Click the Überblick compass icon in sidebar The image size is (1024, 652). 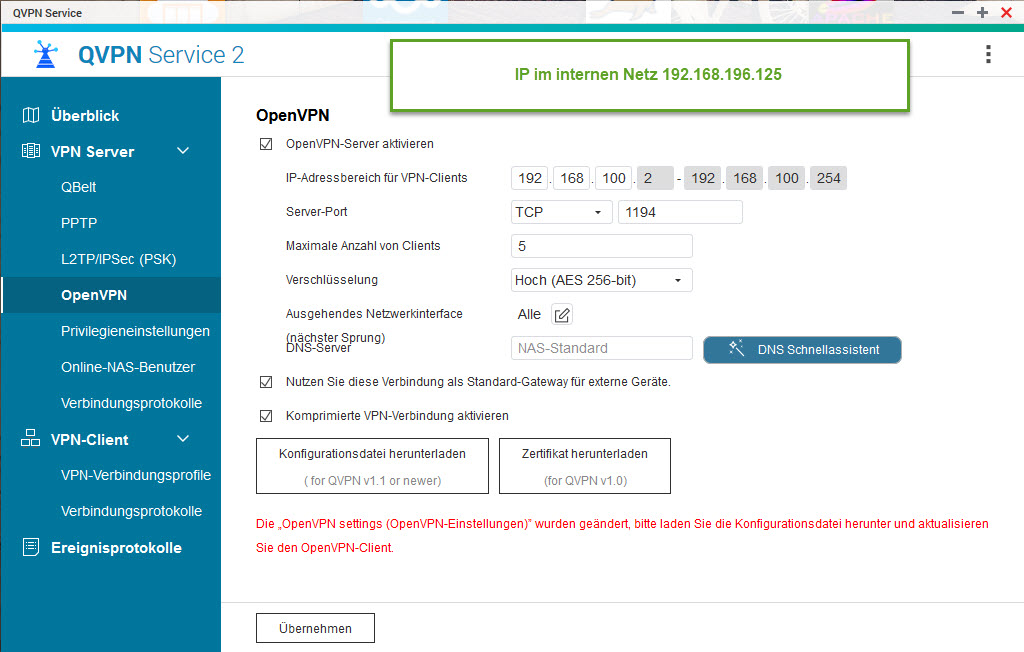tap(32, 115)
